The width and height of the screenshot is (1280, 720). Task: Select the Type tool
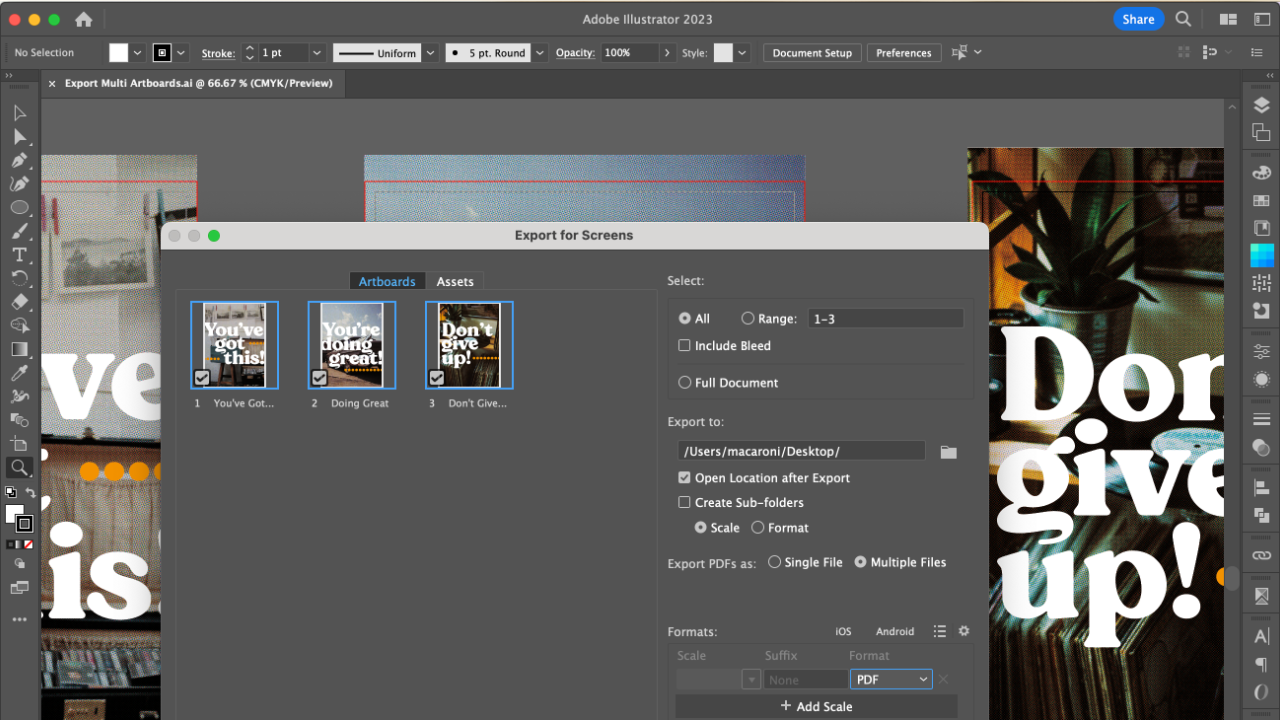(x=19, y=255)
